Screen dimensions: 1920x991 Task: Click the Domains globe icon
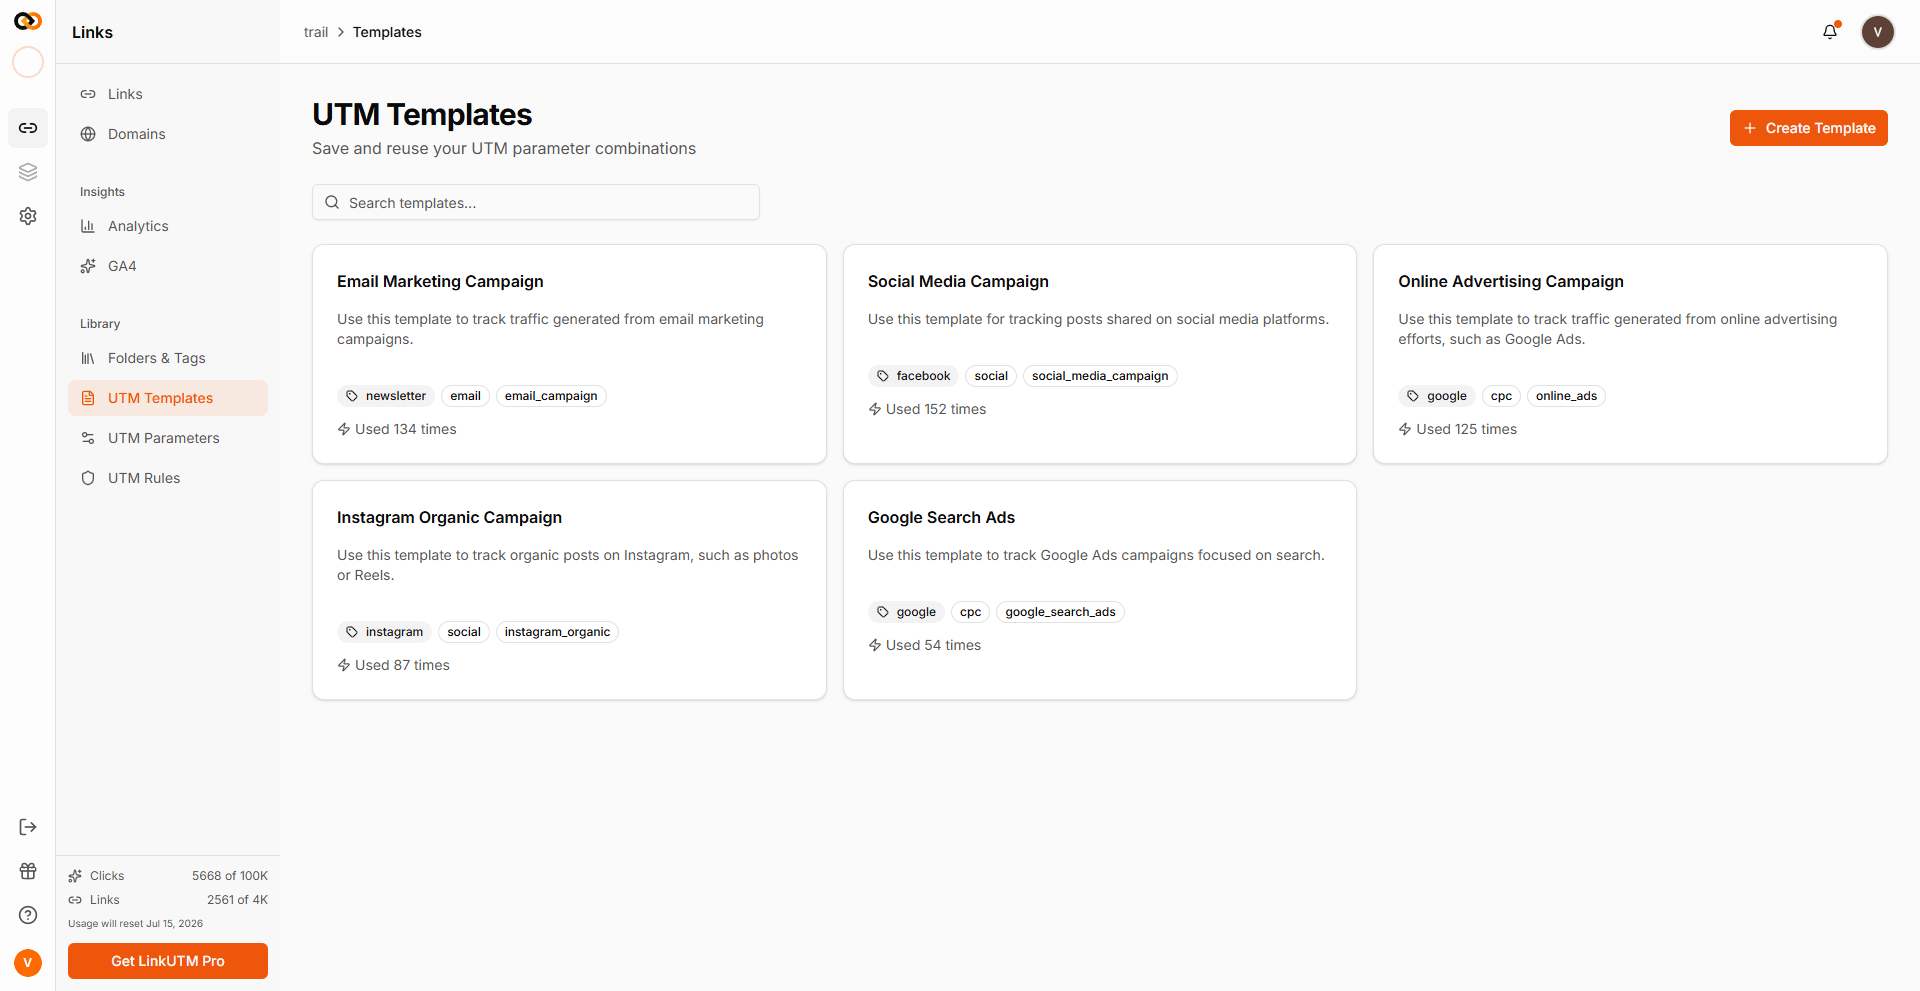pos(88,134)
